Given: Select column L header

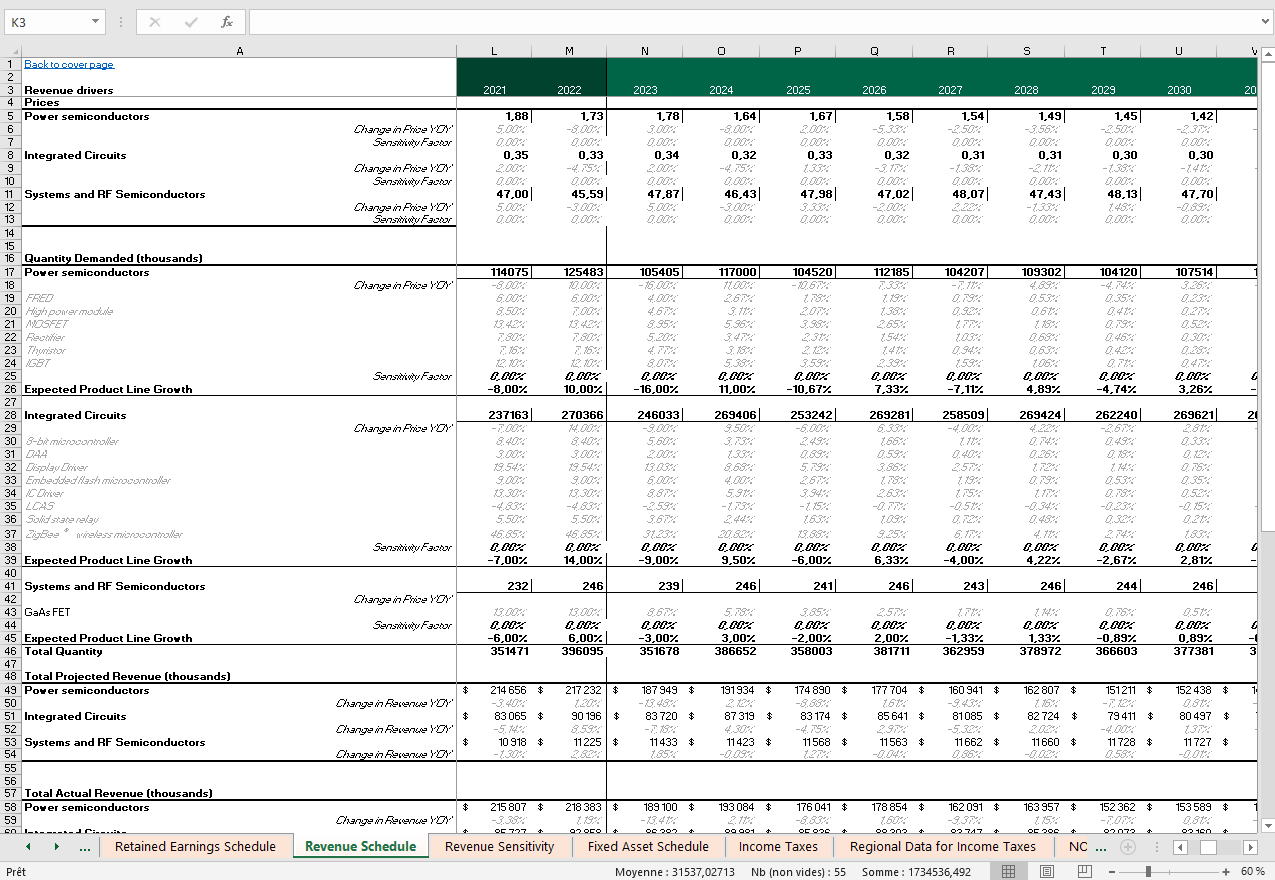Looking at the screenshot, I should point(494,51).
